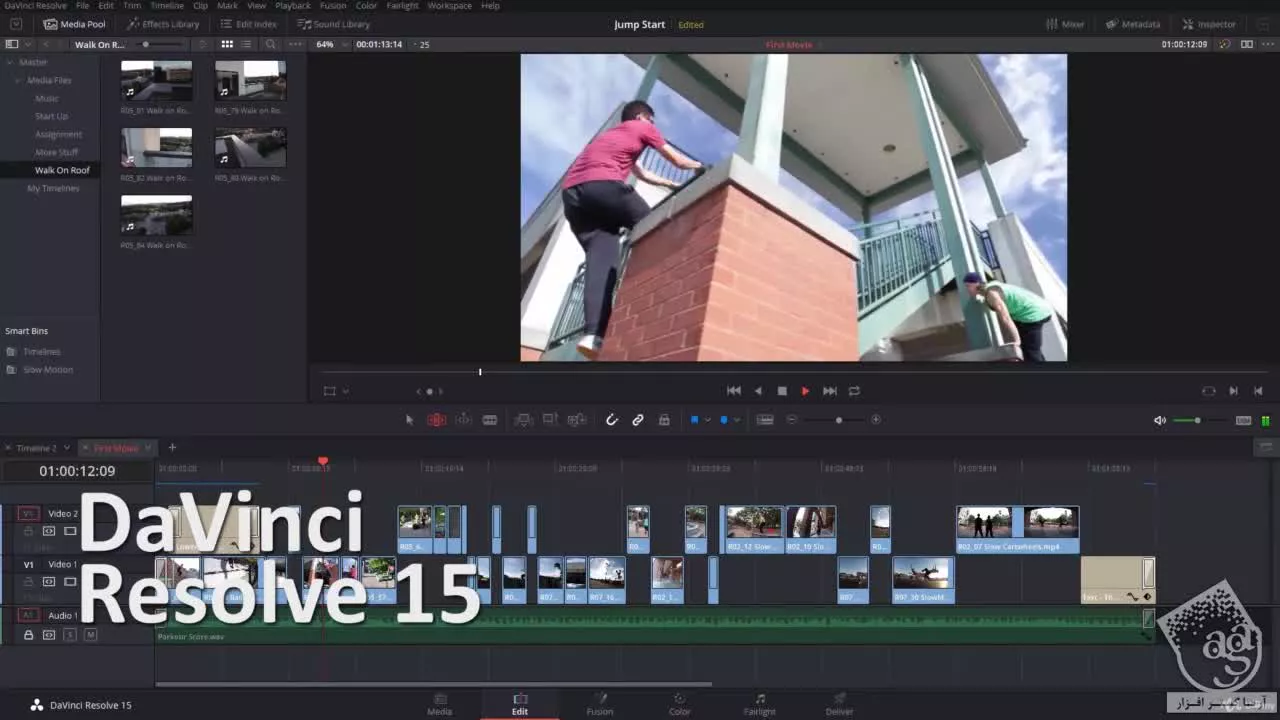Click the Overwrite Clip edit icon
This screenshot has height=720, width=1280.
(550, 420)
